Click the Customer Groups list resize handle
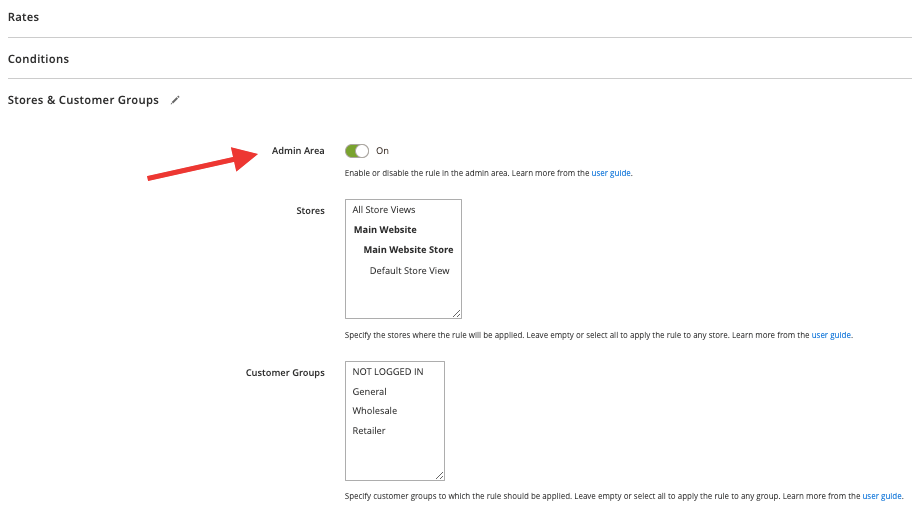 click(440, 476)
